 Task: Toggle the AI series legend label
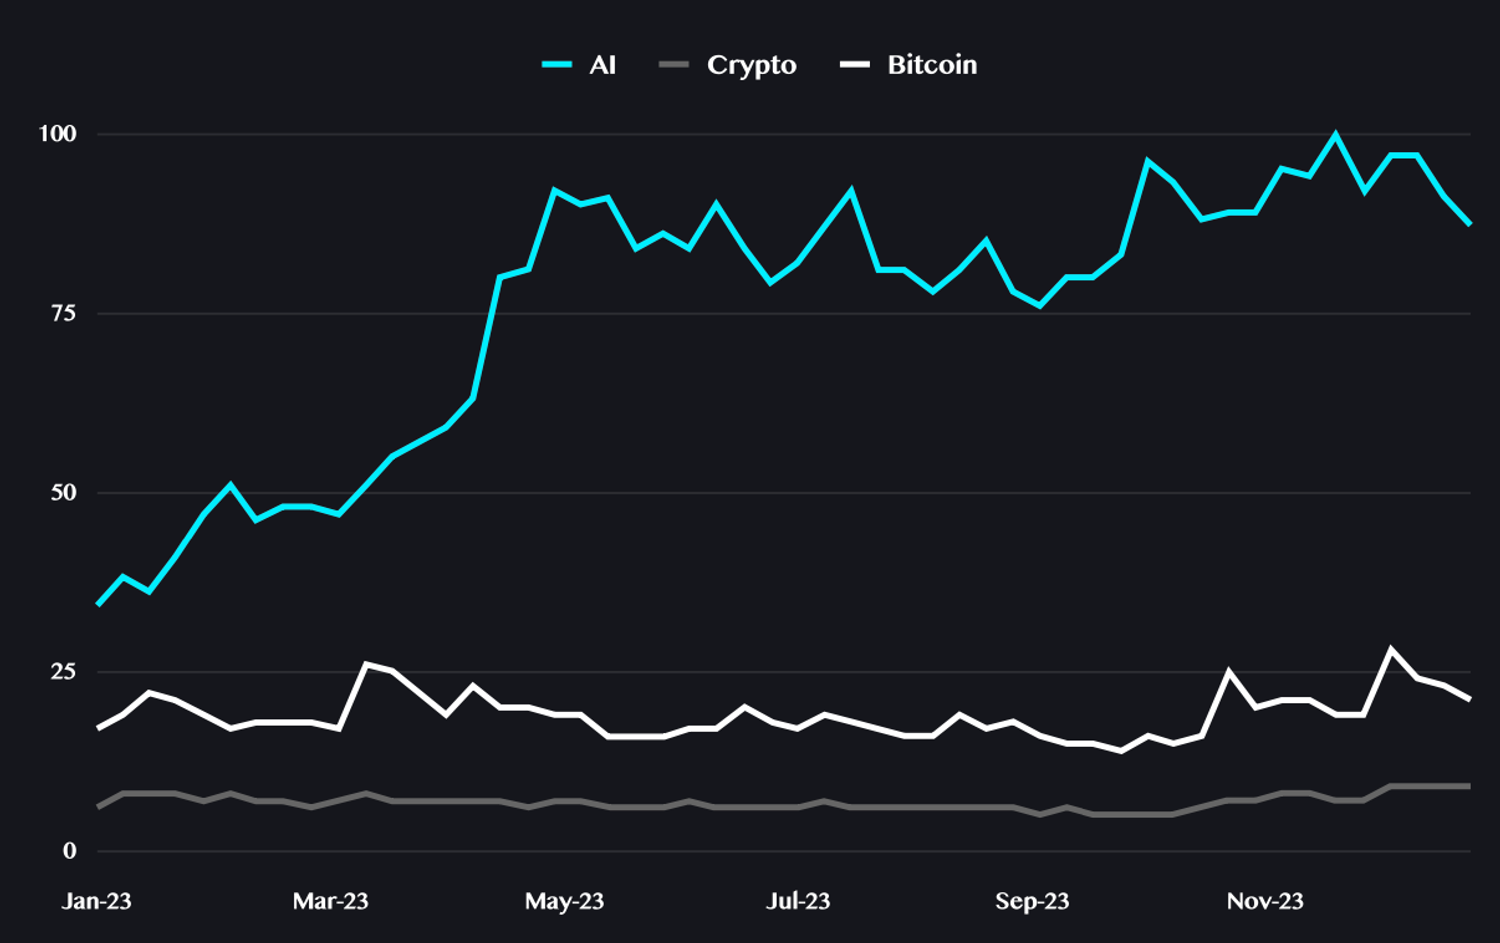(x=602, y=65)
